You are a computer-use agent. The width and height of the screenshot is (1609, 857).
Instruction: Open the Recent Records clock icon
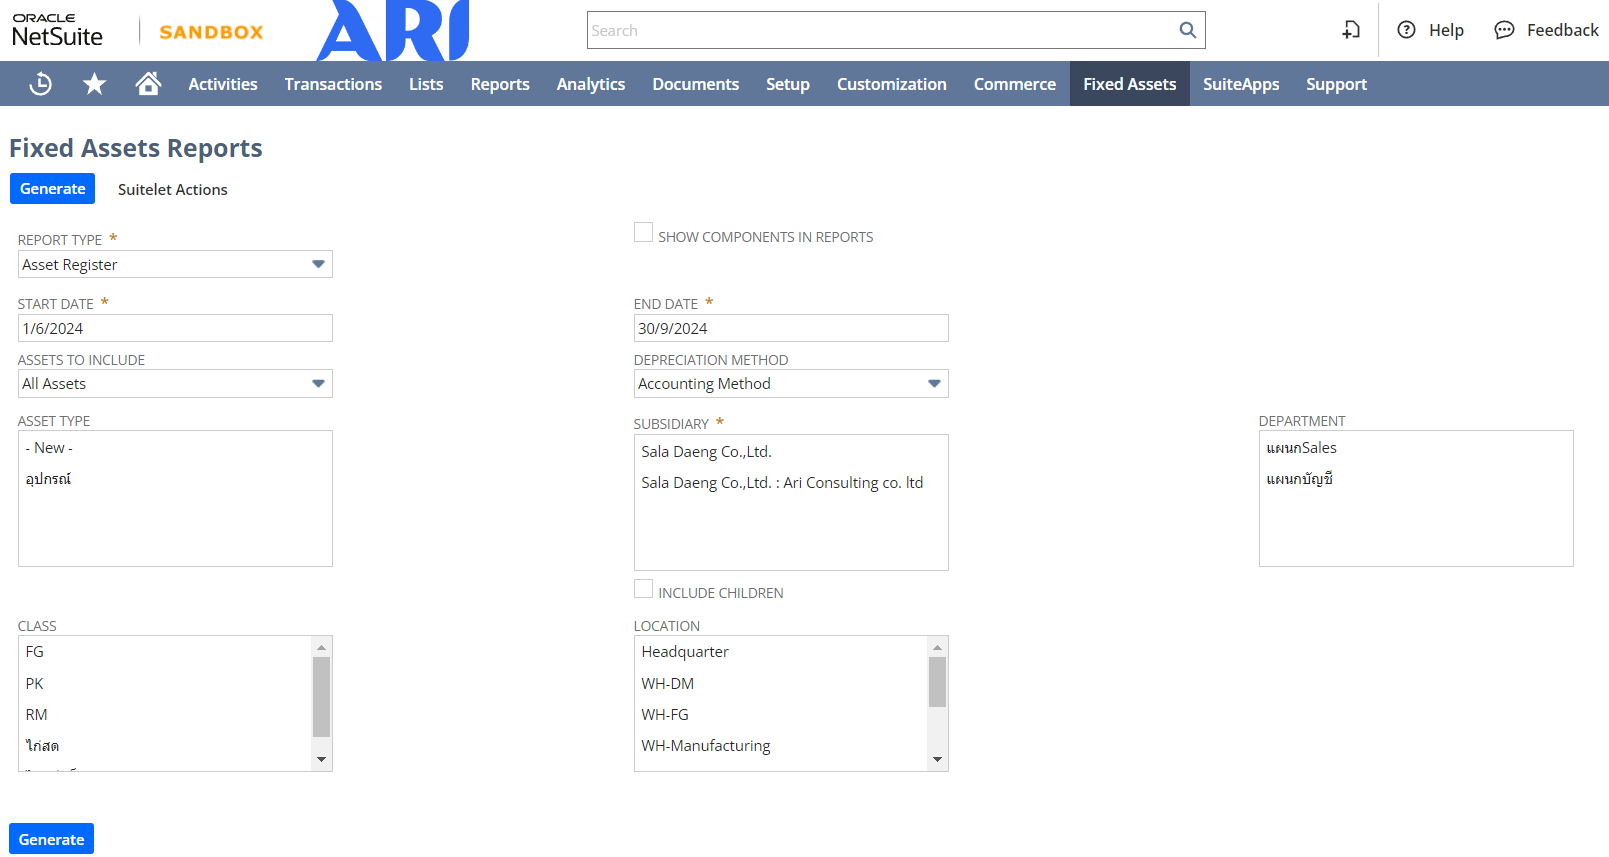click(x=41, y=84)
